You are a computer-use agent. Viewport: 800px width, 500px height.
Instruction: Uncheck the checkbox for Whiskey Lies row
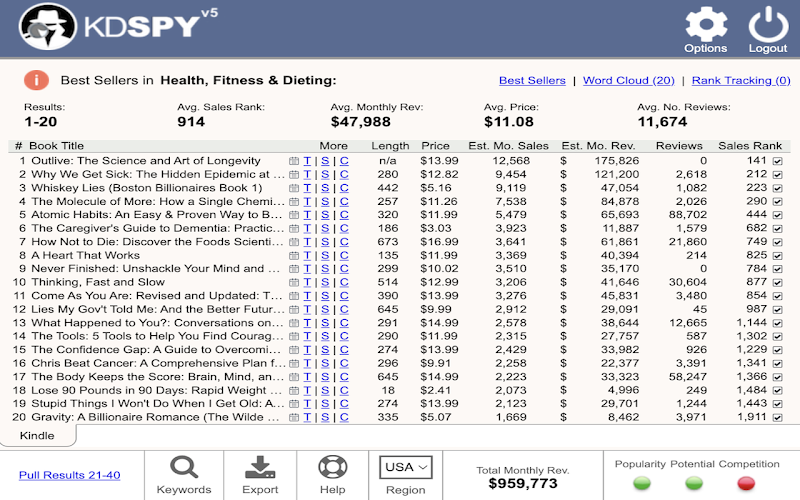(x=778, y=188)
